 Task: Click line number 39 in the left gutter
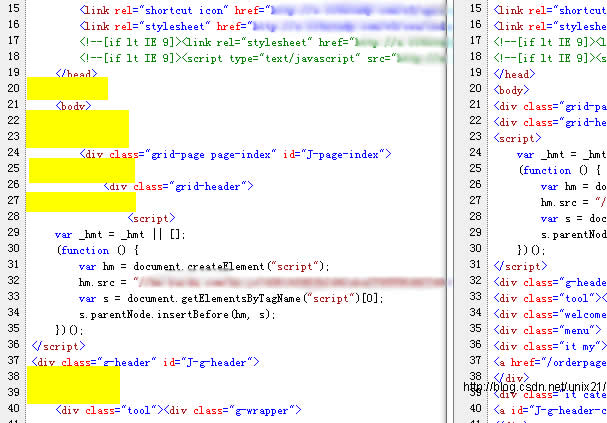coord(14,392)
